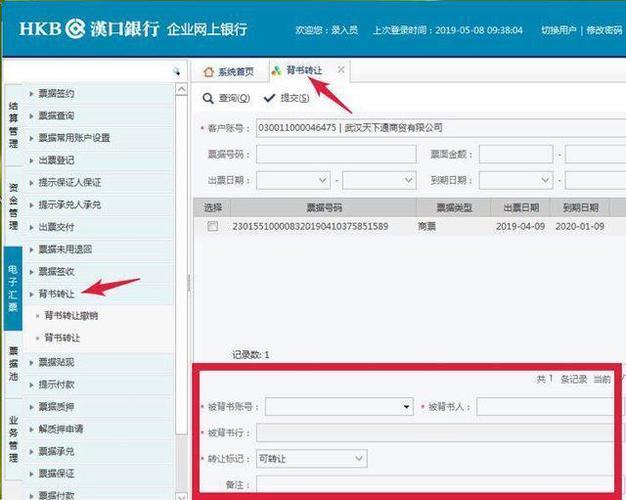Click the 查询(Q) button

(x=226, y=98)
